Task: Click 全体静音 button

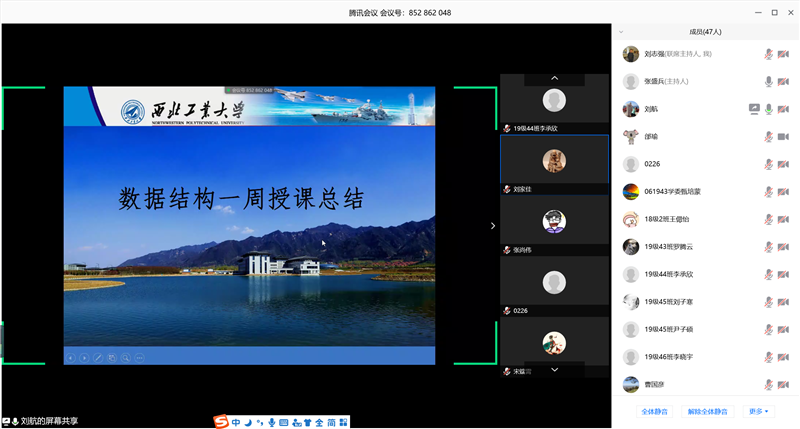Action: click(655, 411)
